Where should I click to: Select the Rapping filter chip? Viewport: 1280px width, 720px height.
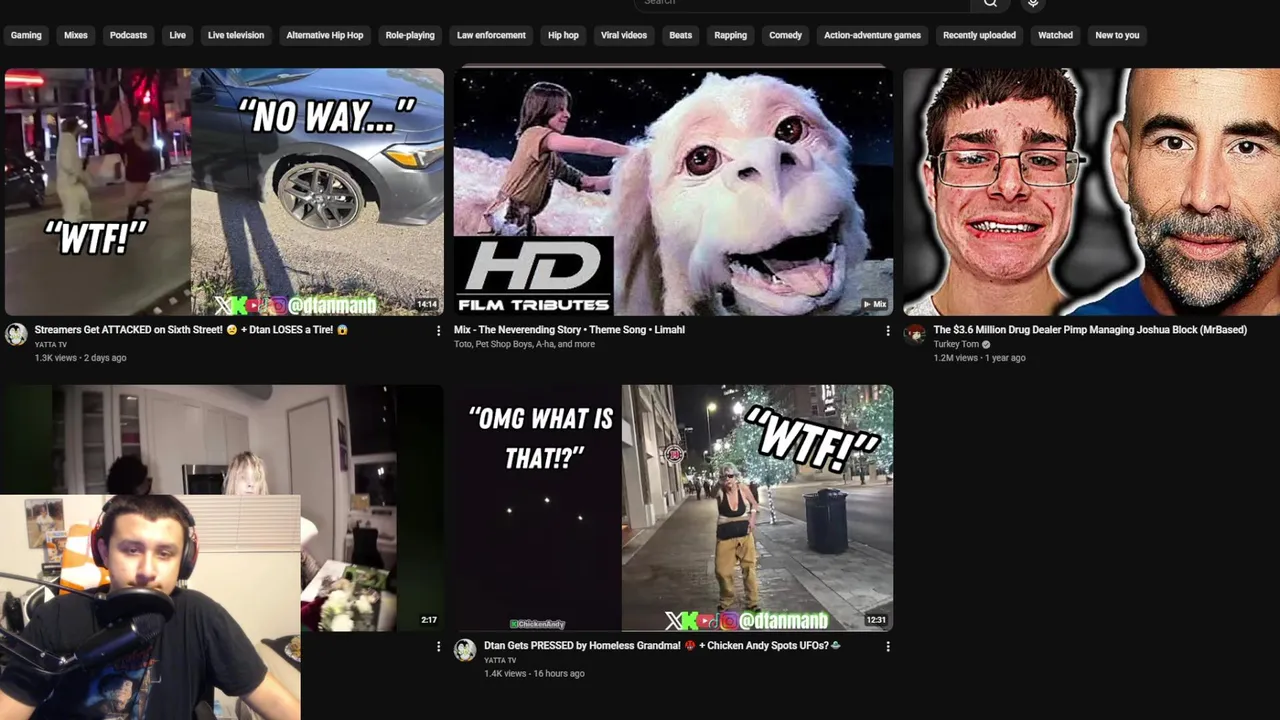(x=730, y=35)
